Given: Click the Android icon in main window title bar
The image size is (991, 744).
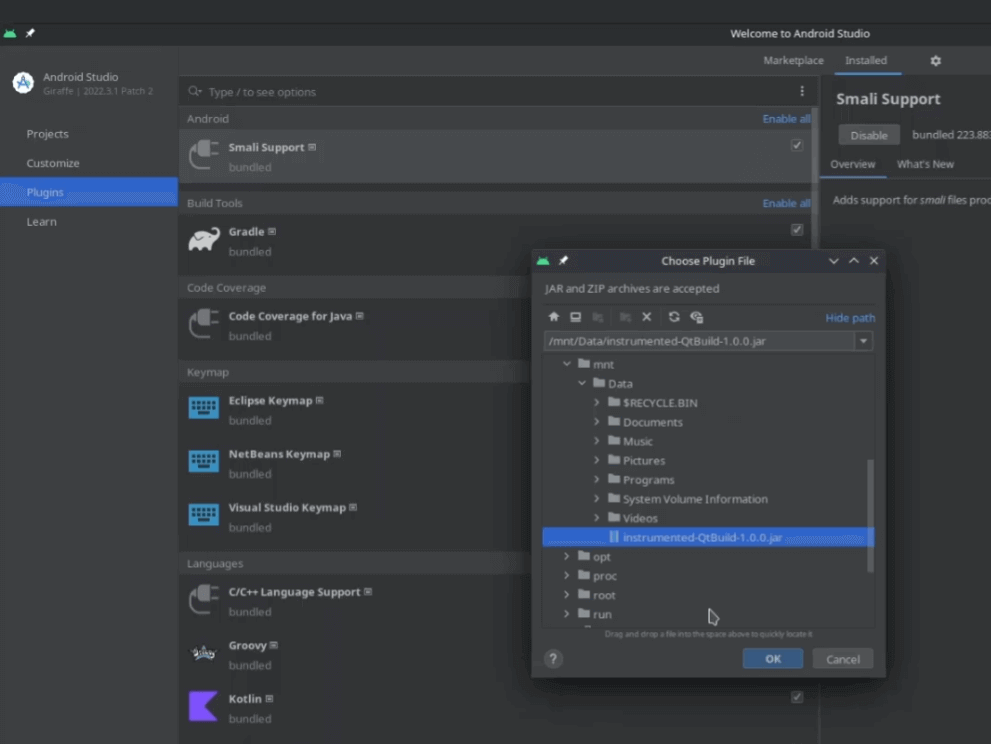Looking at the screenshot, I should point(9,34).
